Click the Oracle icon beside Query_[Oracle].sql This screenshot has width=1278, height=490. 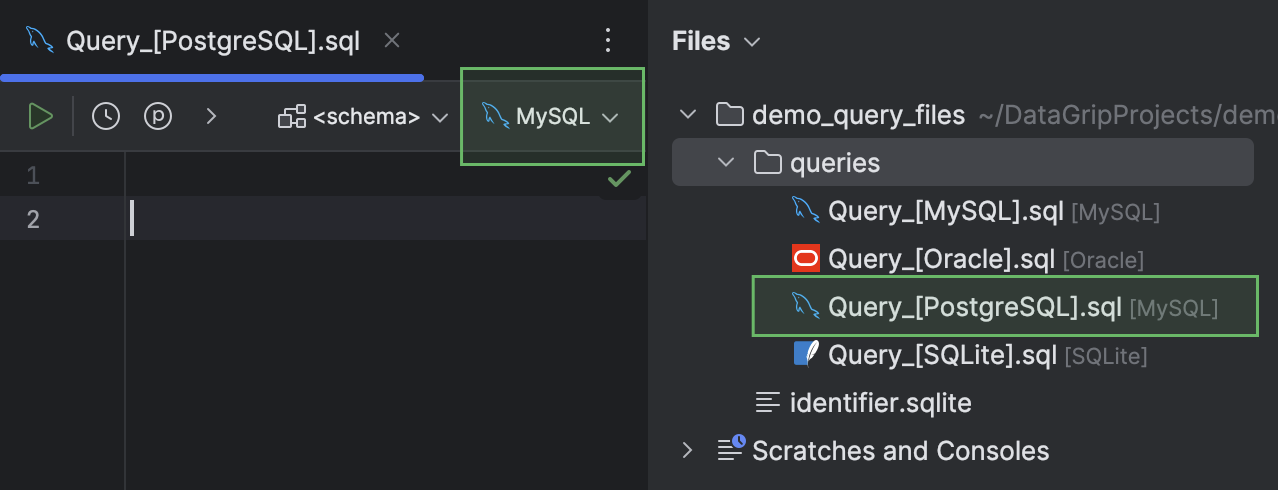coord(806,259)
